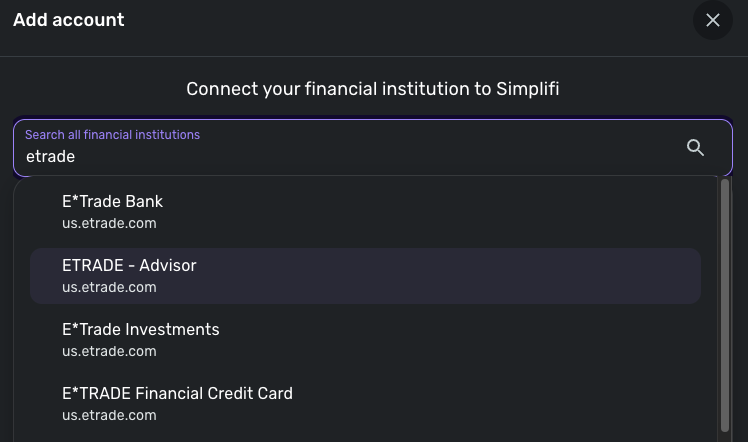Click the typed text 'etrade'
The height and width of the screenshot is (442, 748).
[50, 156]
